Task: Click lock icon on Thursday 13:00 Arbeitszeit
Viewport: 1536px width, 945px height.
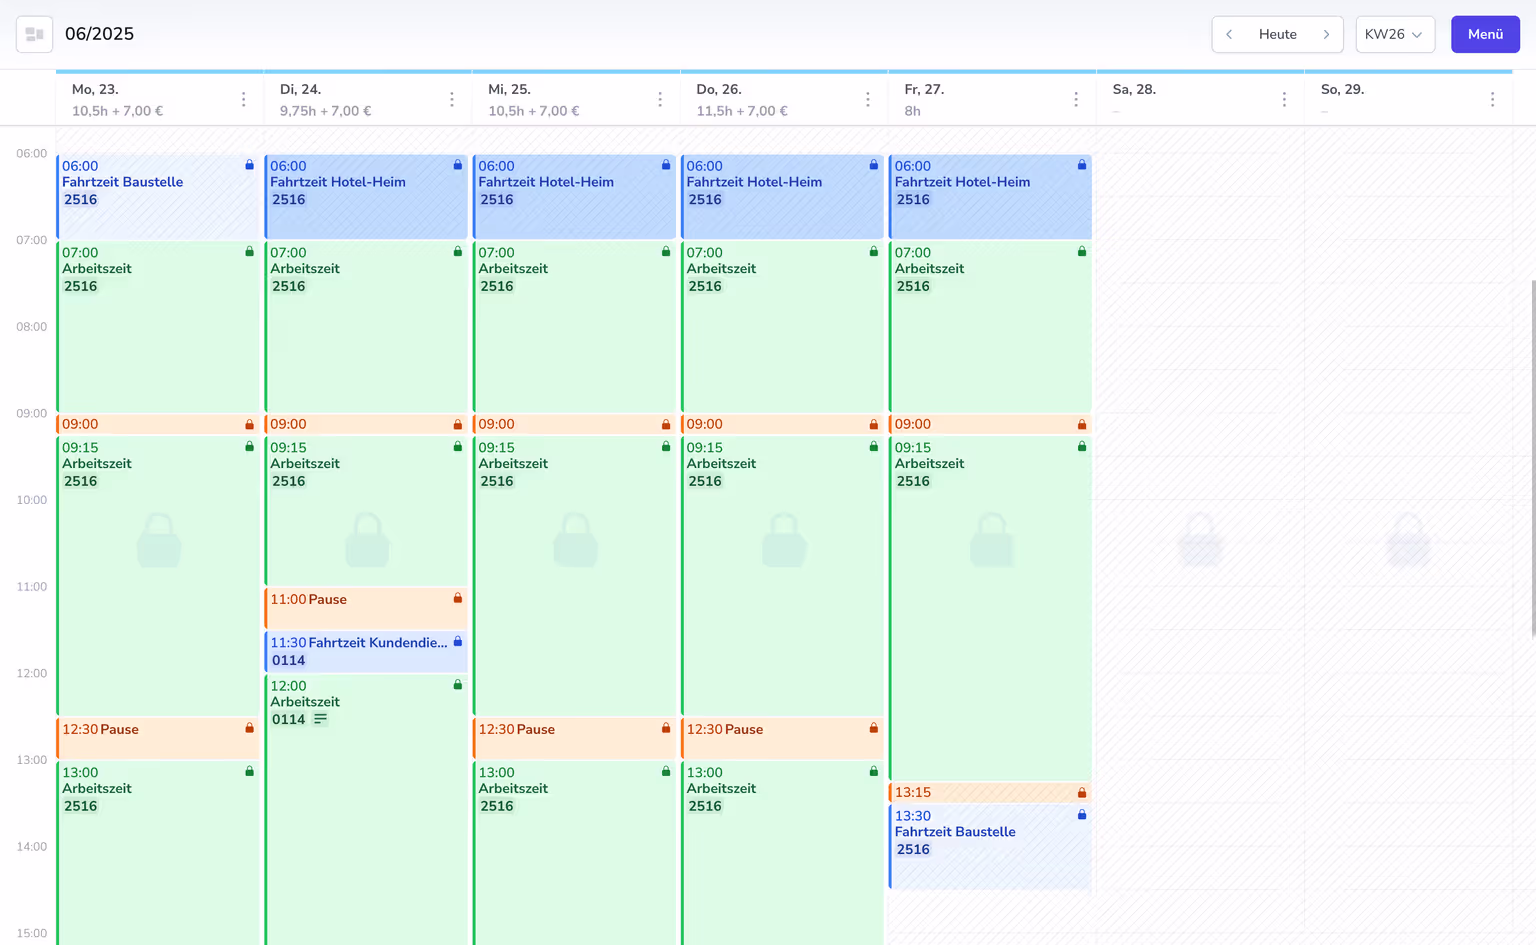Action: (873, 771)
